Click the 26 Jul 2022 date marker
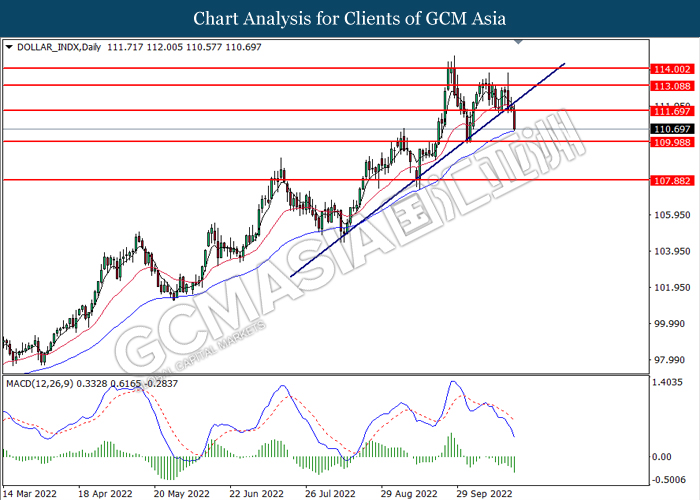 330,494
